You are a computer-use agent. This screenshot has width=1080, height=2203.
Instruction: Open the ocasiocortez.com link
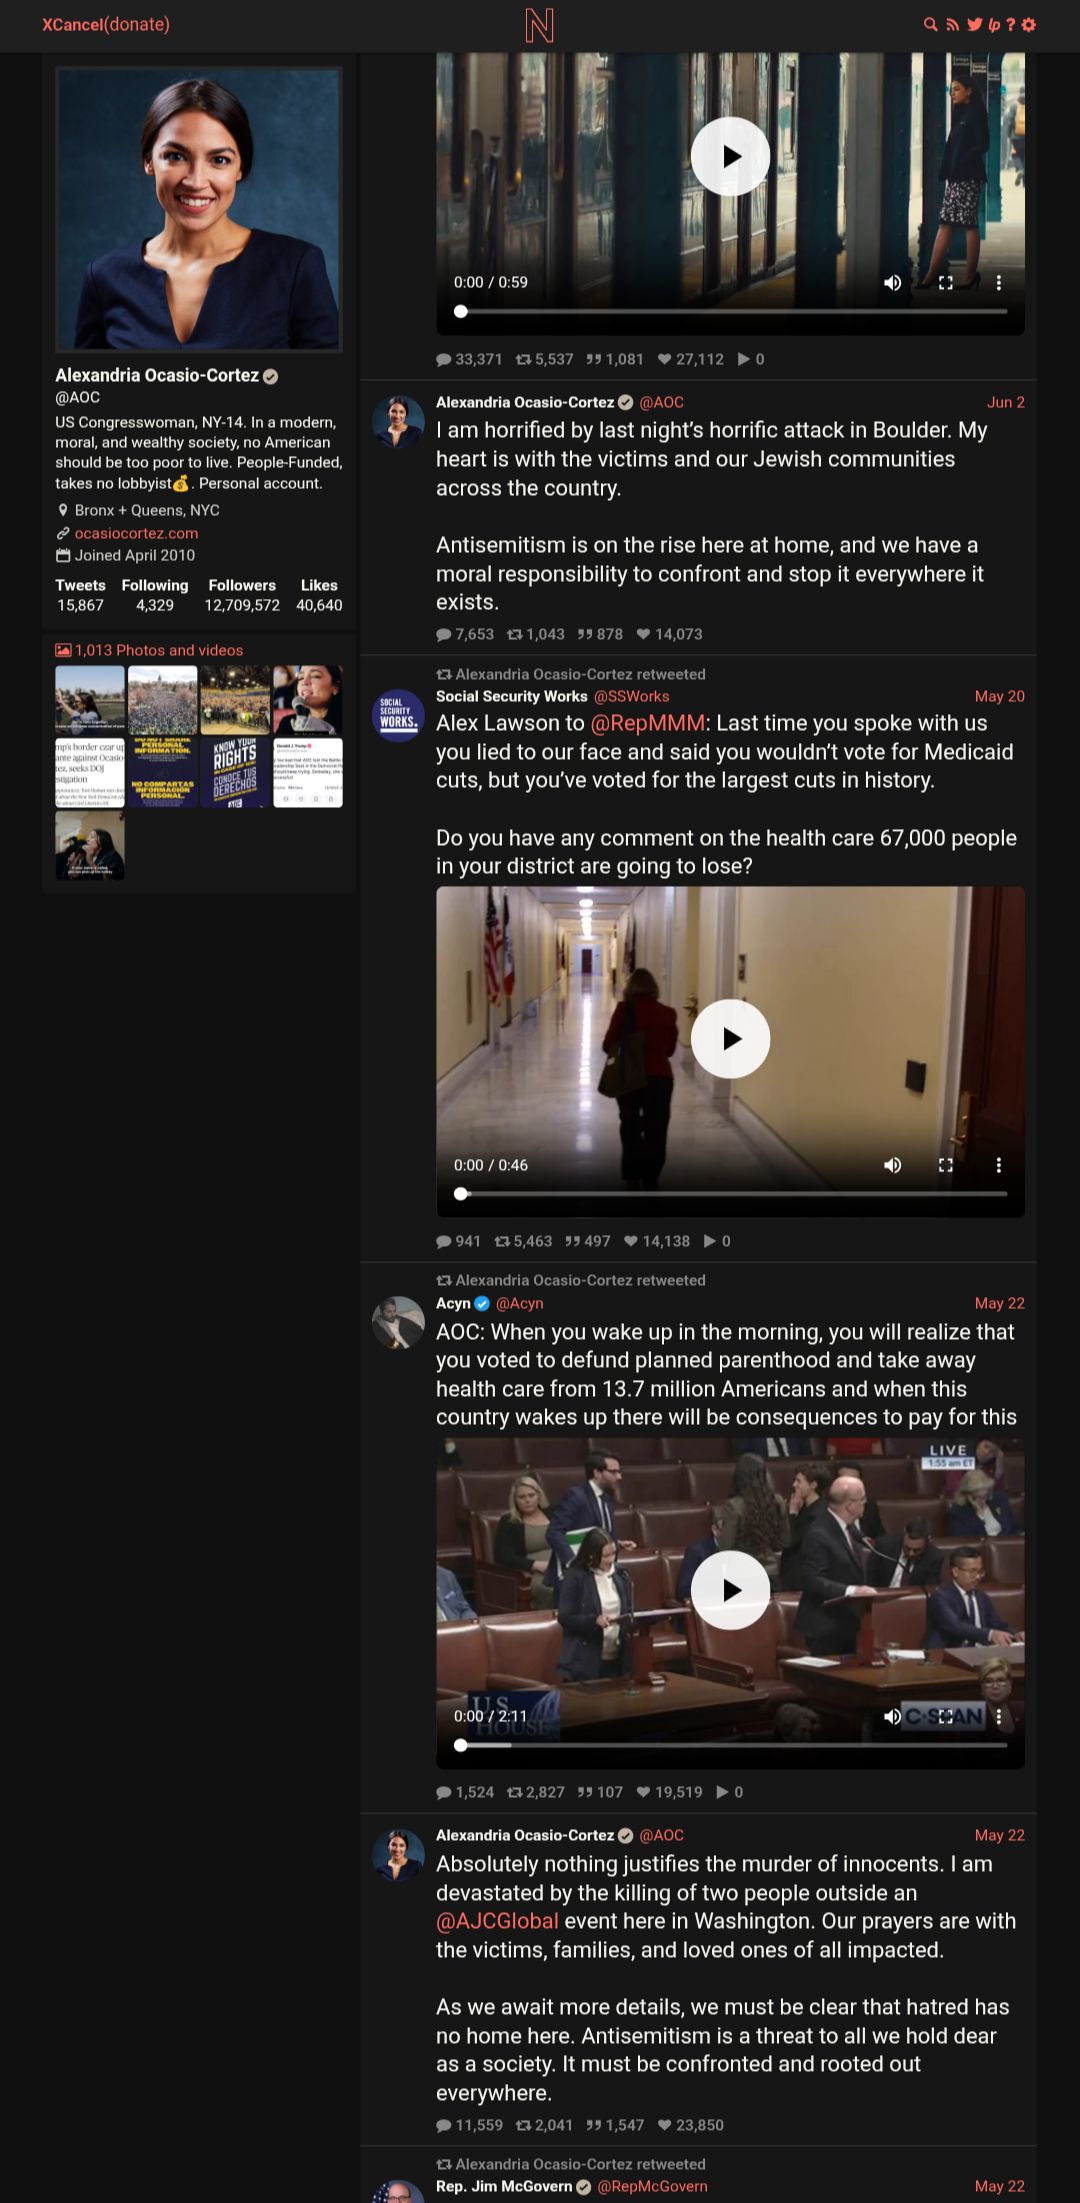[136, 533]
